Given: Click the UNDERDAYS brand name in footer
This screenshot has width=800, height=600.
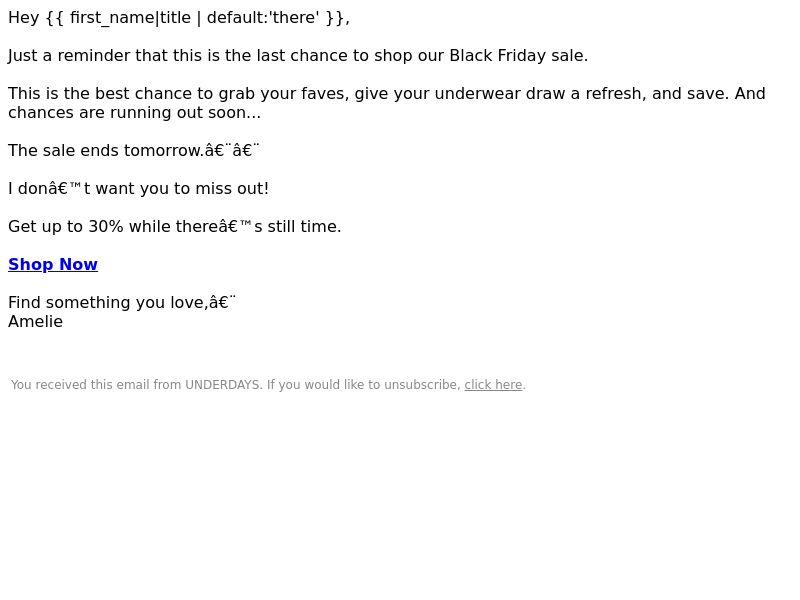Looking at the screenshot, I should [x=222, y=385].
